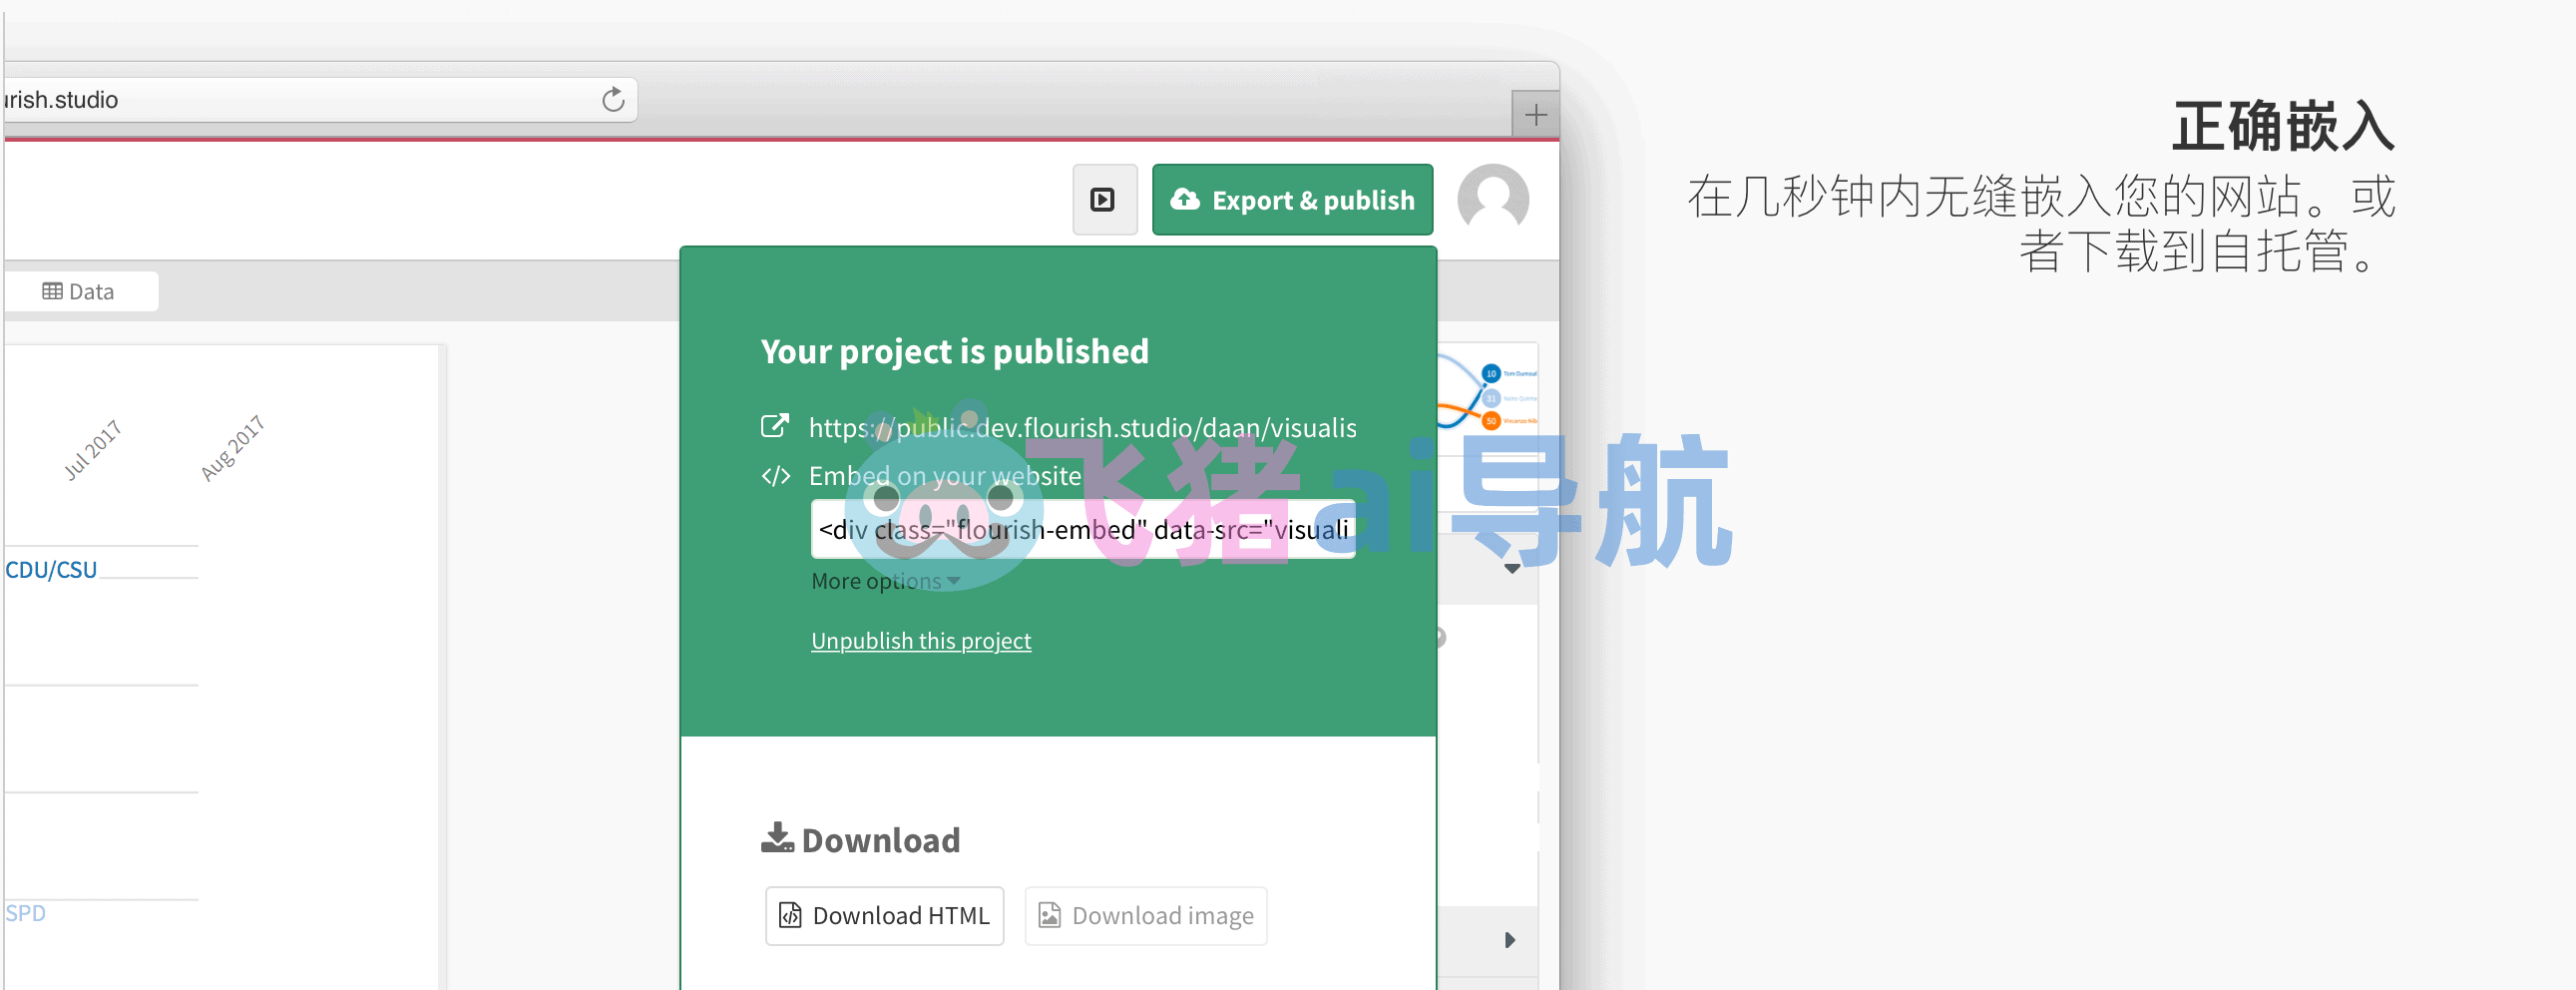The width and height of the screenshot is (2576, 990).
Task: Open the user avatar profile icon
Action: [1493, 199]
